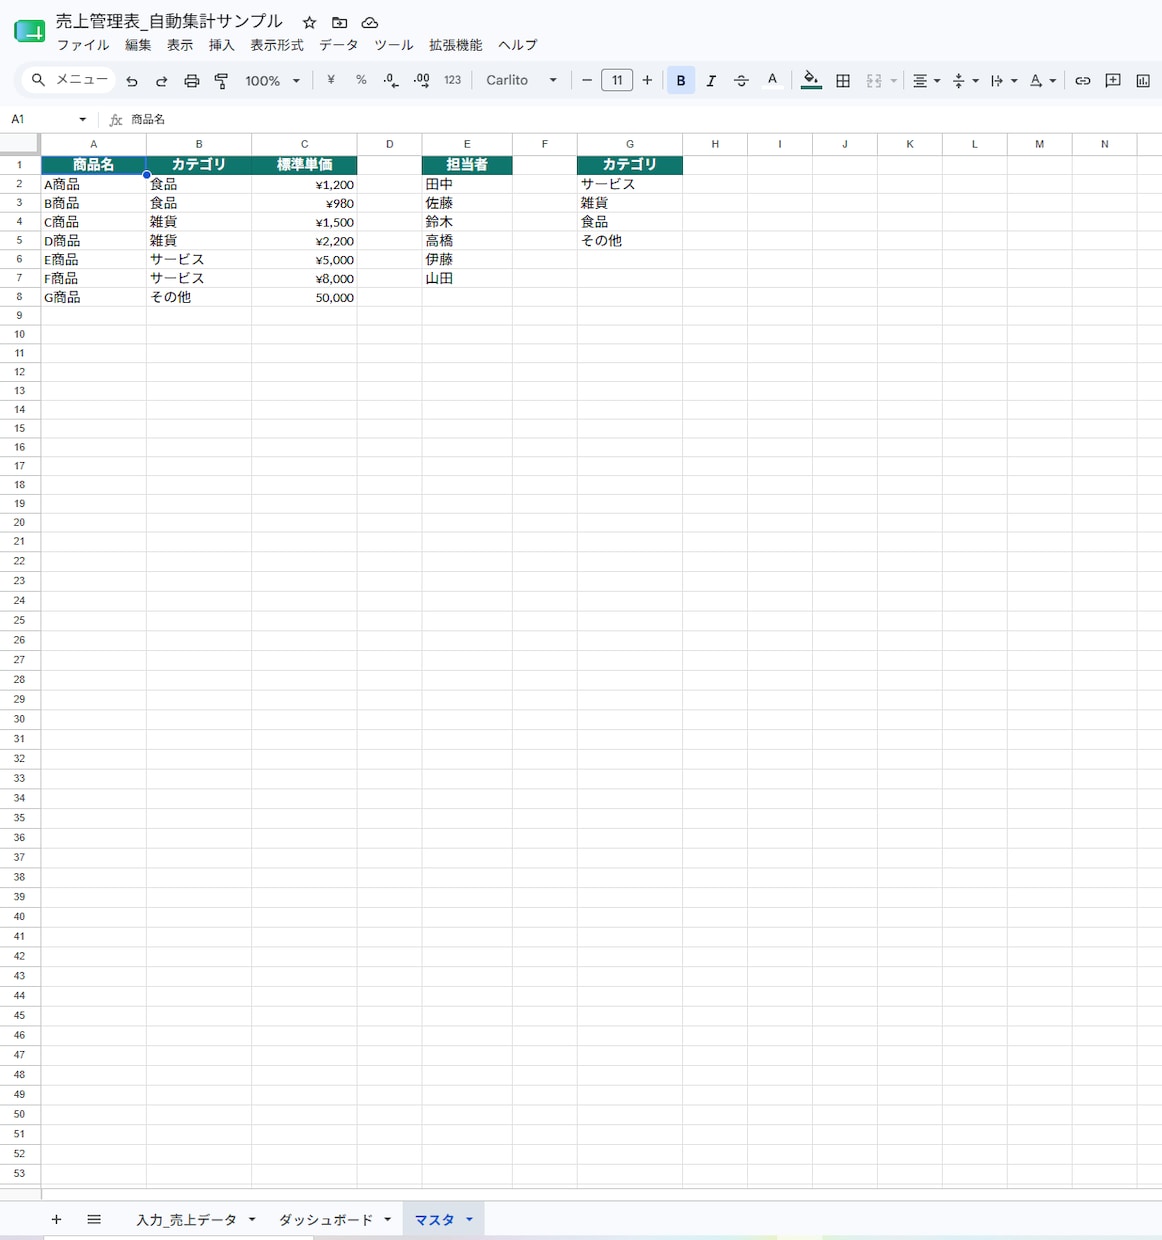Open マスタ tab options arrow
The image size is (1162, 1240).
[469, 1219]
